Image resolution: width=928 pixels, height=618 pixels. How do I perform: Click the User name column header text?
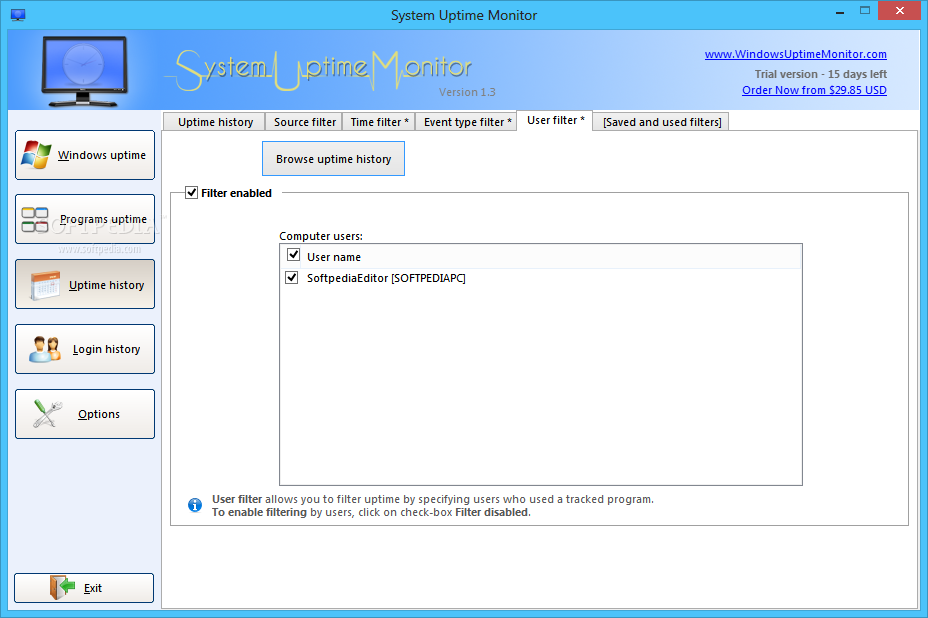click(334, 257)
